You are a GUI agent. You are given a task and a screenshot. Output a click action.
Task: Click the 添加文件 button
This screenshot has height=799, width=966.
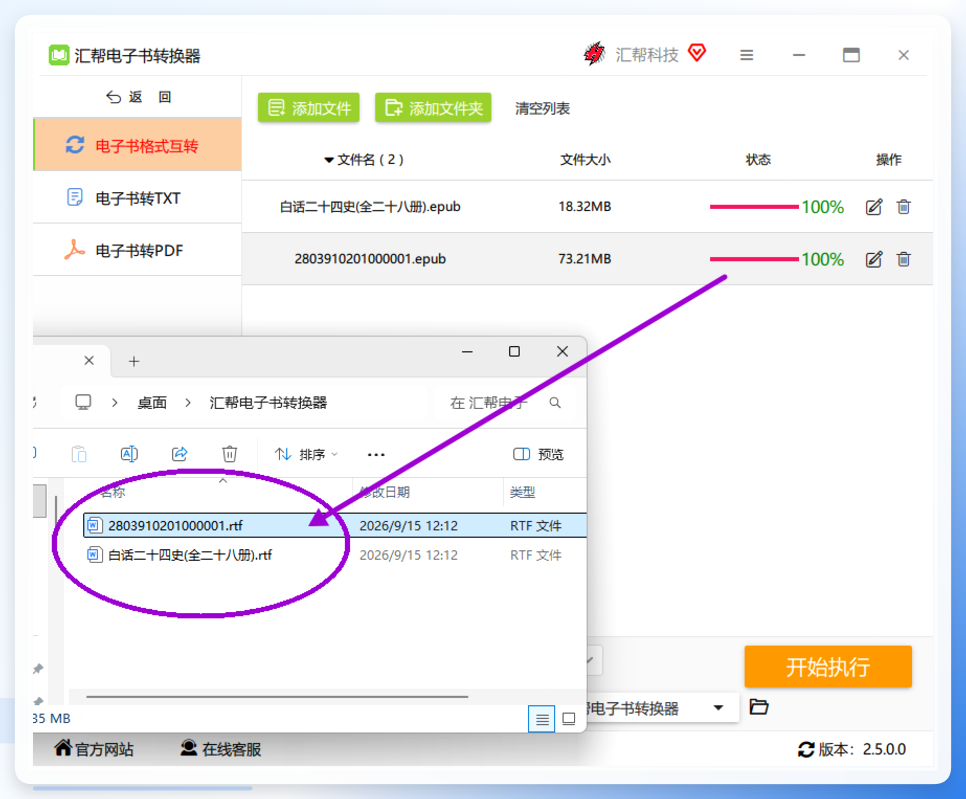coord(309,108)
